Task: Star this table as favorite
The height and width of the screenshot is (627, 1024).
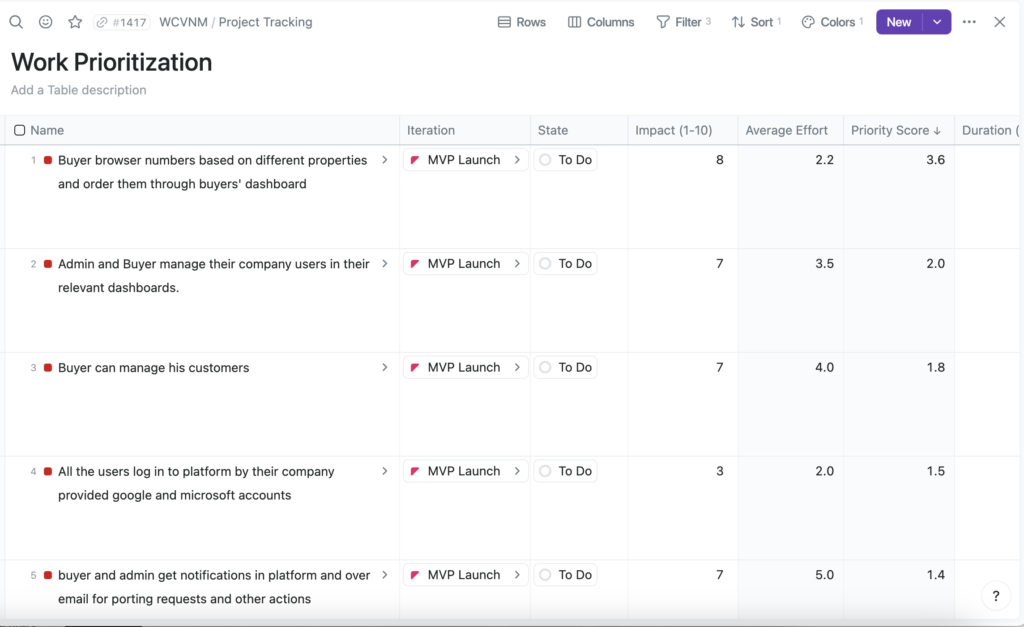Action: click(75, 22)
